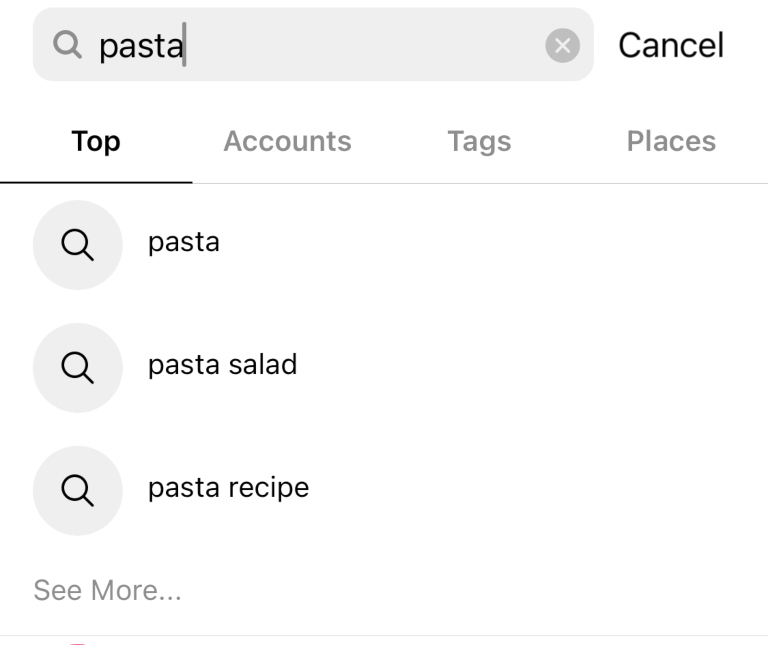768x645 pixels.
Task: Choose the "pasta salad" suggestion text
Action: click(222, 365)
